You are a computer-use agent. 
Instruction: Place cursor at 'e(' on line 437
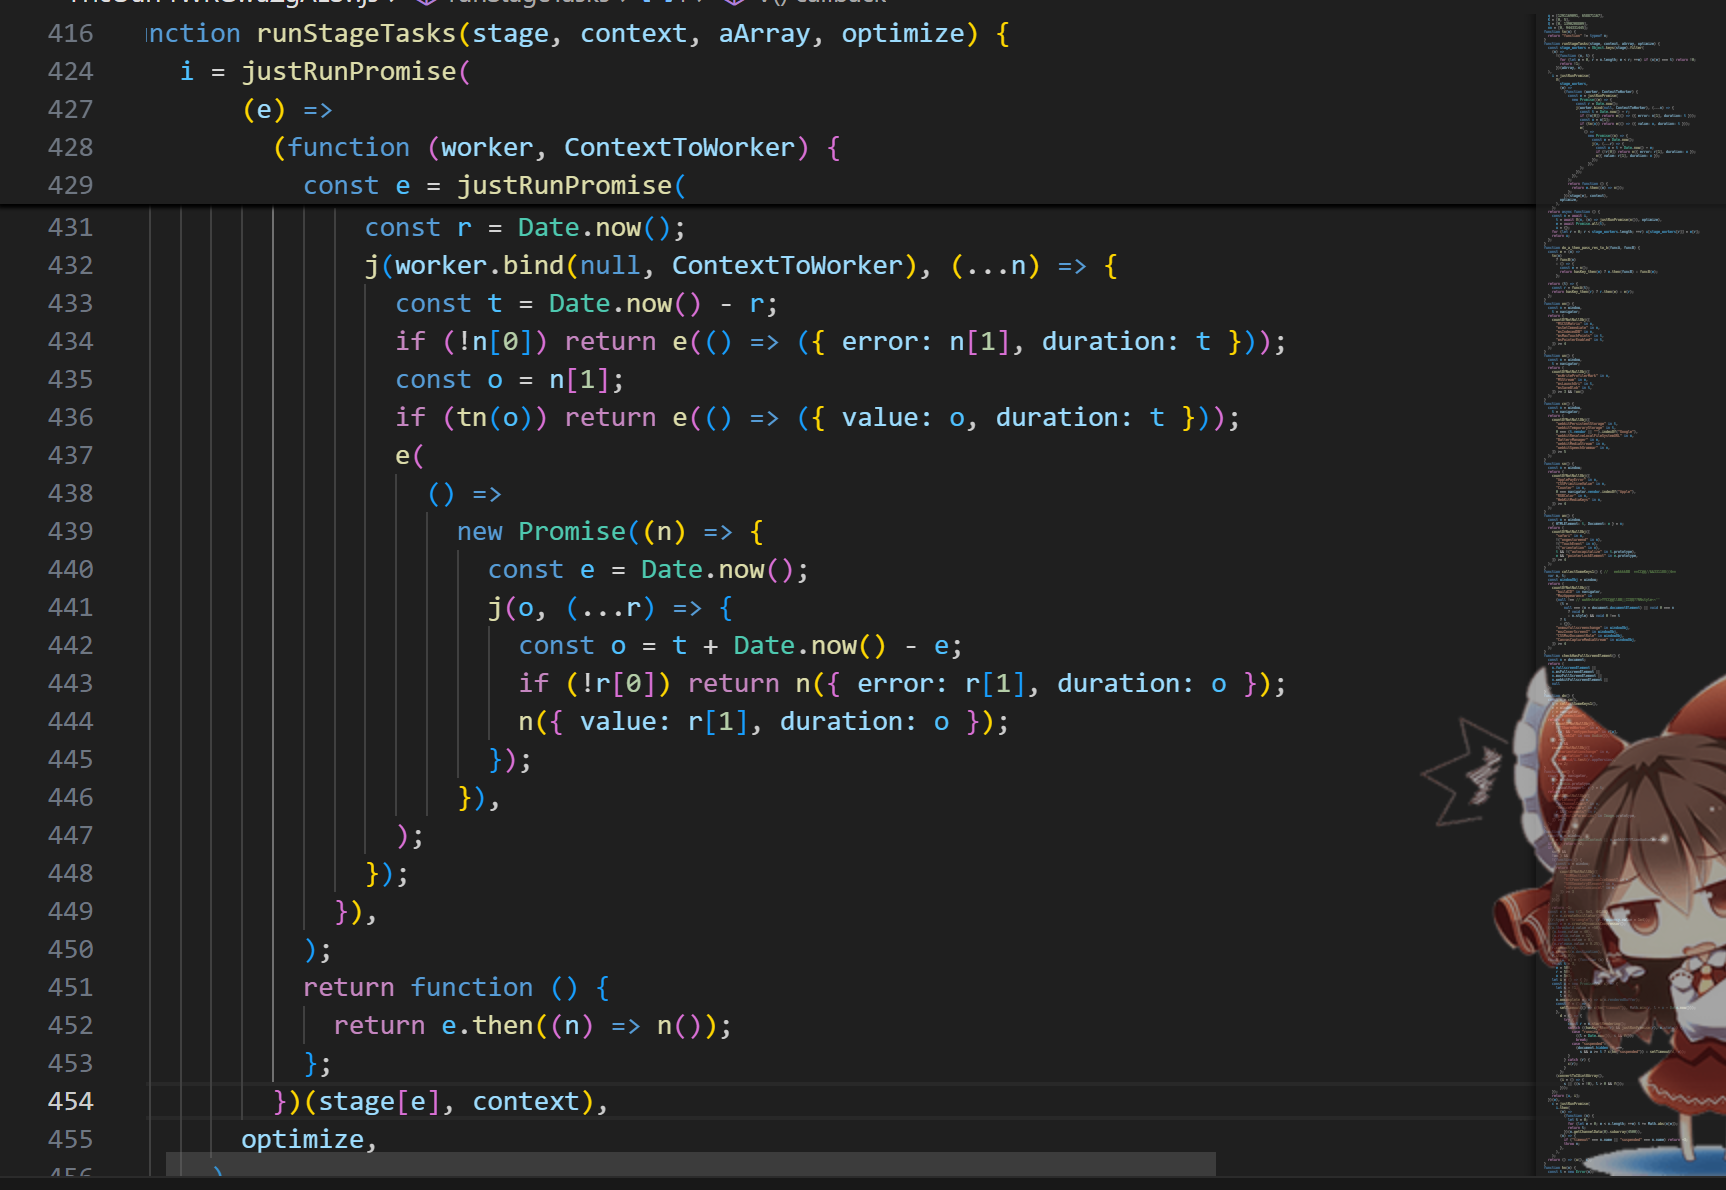coord(410,456)
